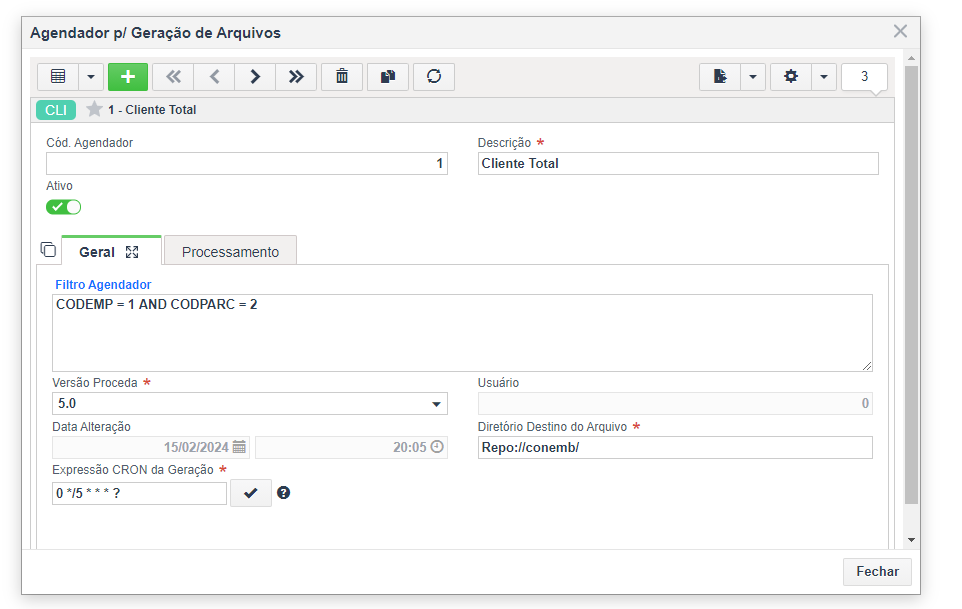
Task: Delete the current record
Action: 342,77
